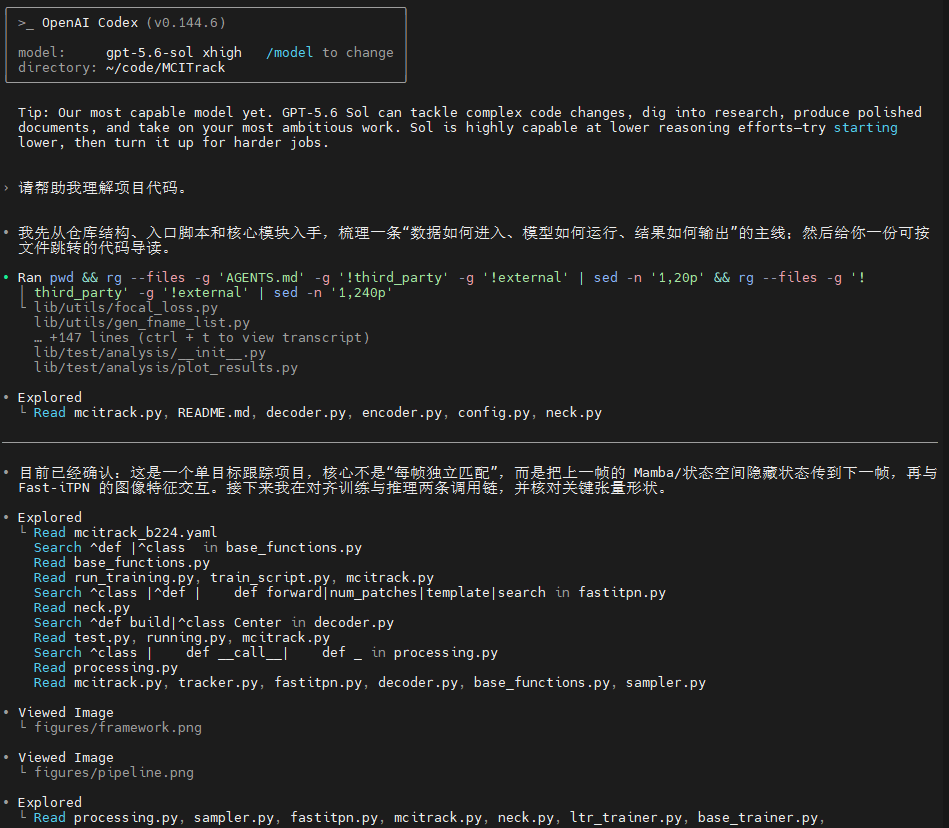The width and height of the screenshot is (949, 828).
Task: Click the '+147 lines' transcript hint
Action: tap(202, 338)
